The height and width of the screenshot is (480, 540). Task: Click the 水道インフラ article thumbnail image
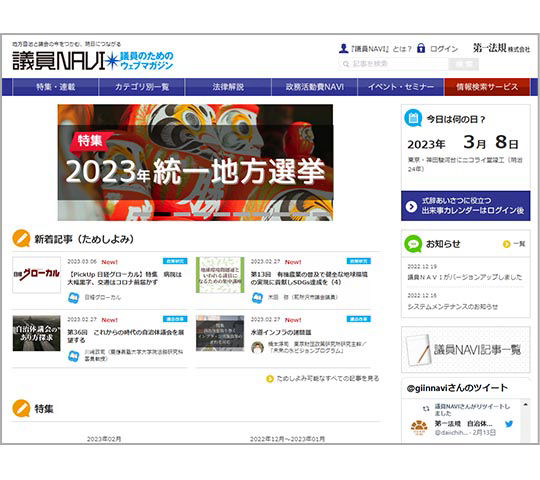[x=220, y=333]
